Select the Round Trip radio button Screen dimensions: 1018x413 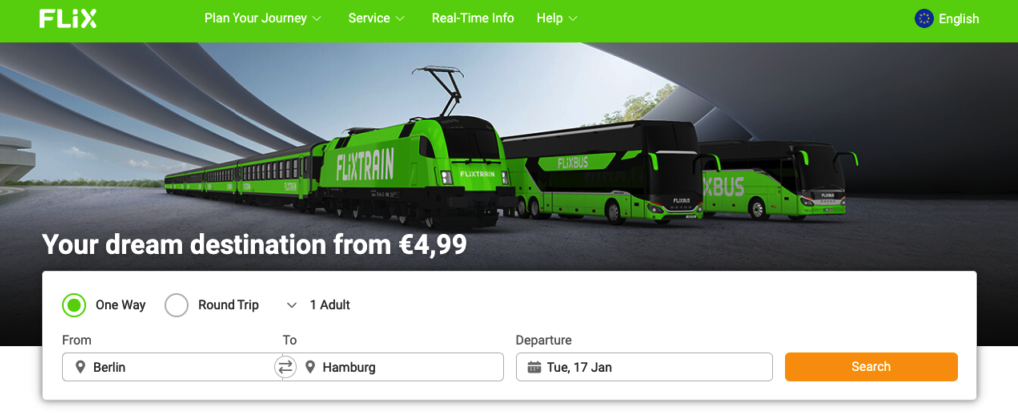(177, 305)
